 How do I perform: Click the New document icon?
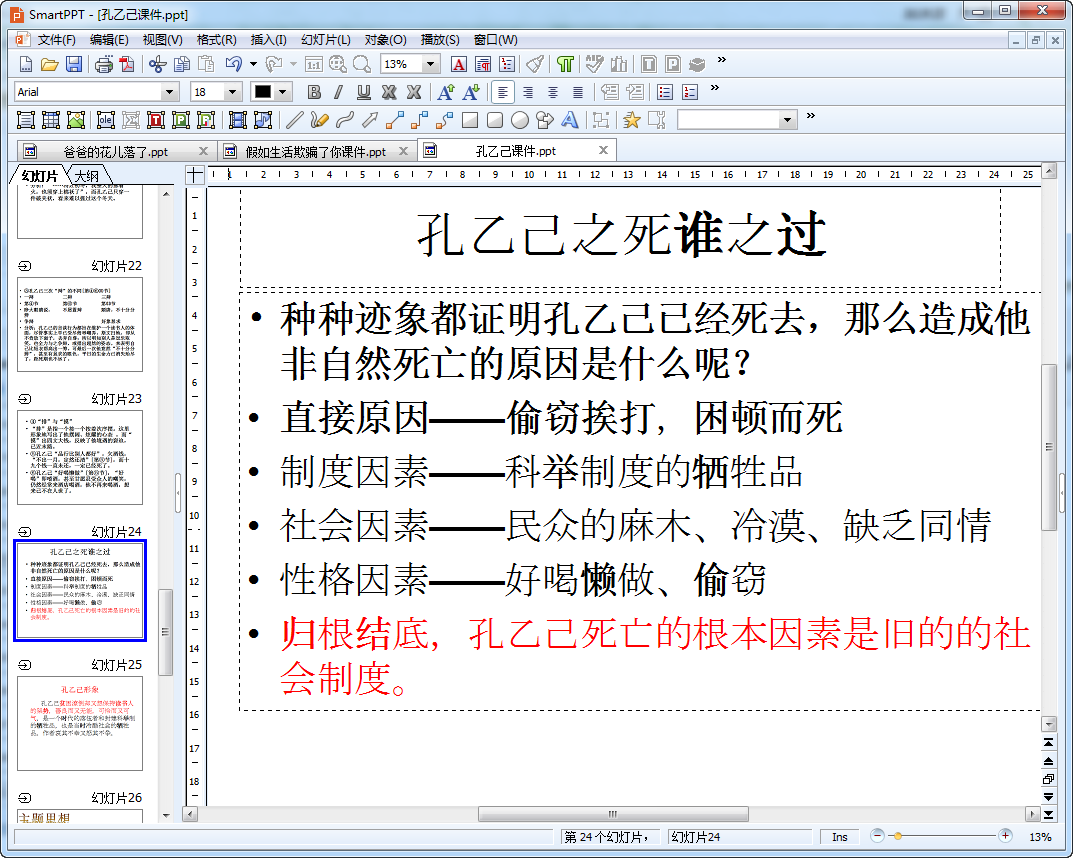25,64
